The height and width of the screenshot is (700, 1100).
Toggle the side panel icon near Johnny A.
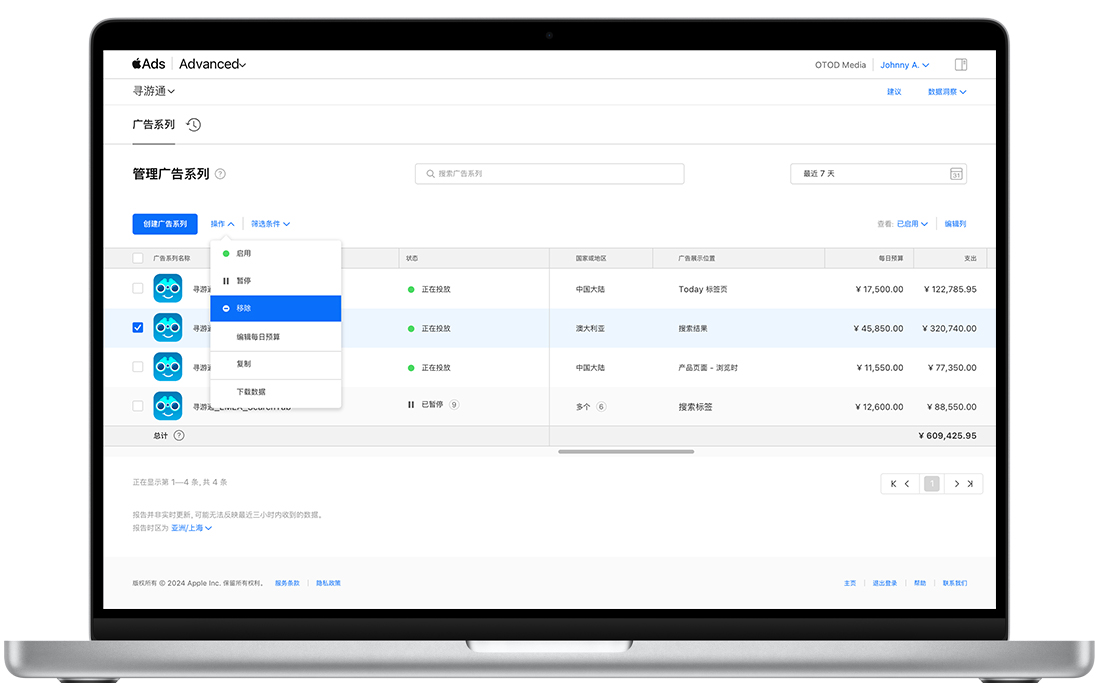point(961,65)
